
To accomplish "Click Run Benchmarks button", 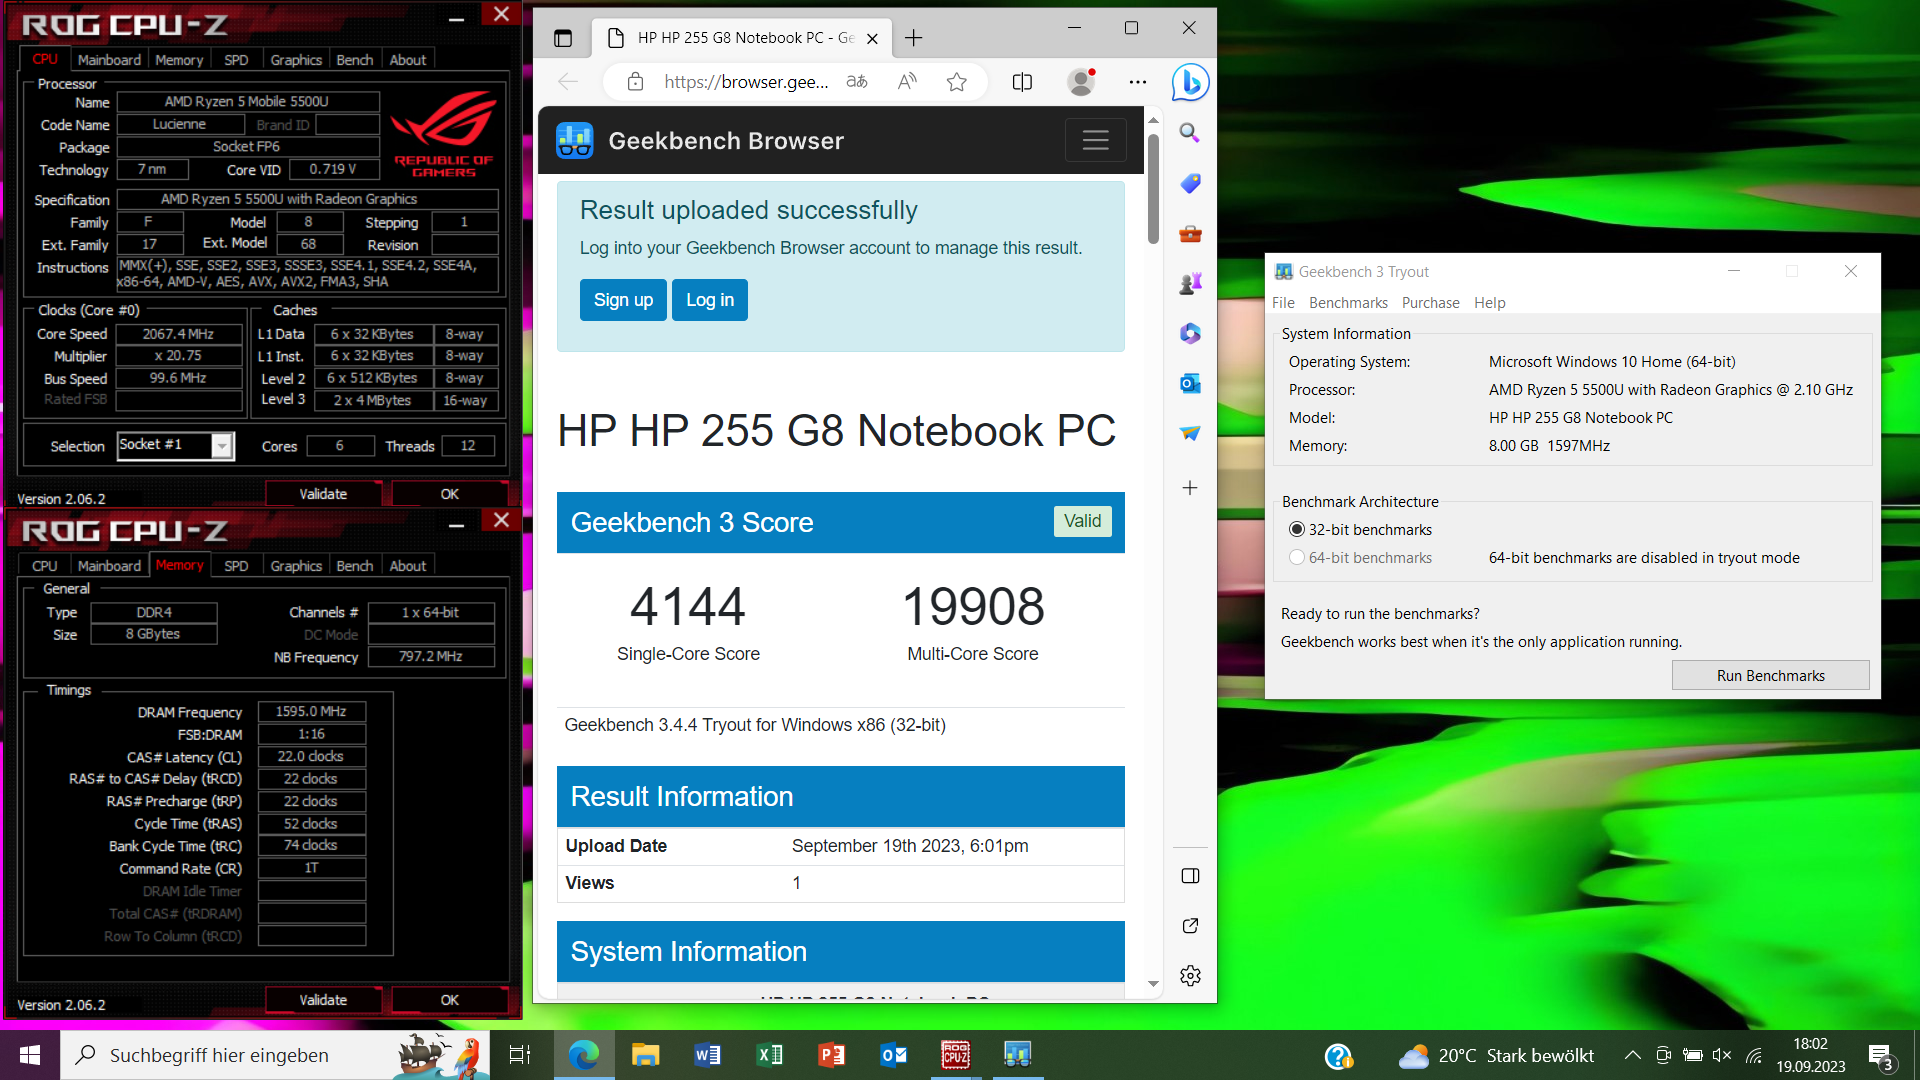I will click(1770, 676).
